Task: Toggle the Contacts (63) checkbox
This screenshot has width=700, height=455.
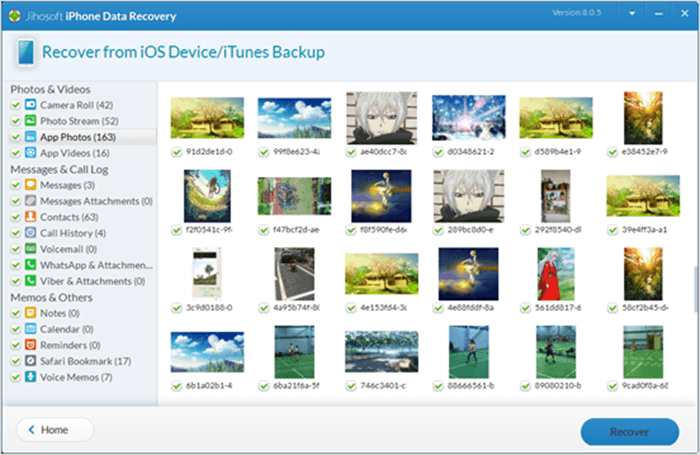Action: click(16, 217)
